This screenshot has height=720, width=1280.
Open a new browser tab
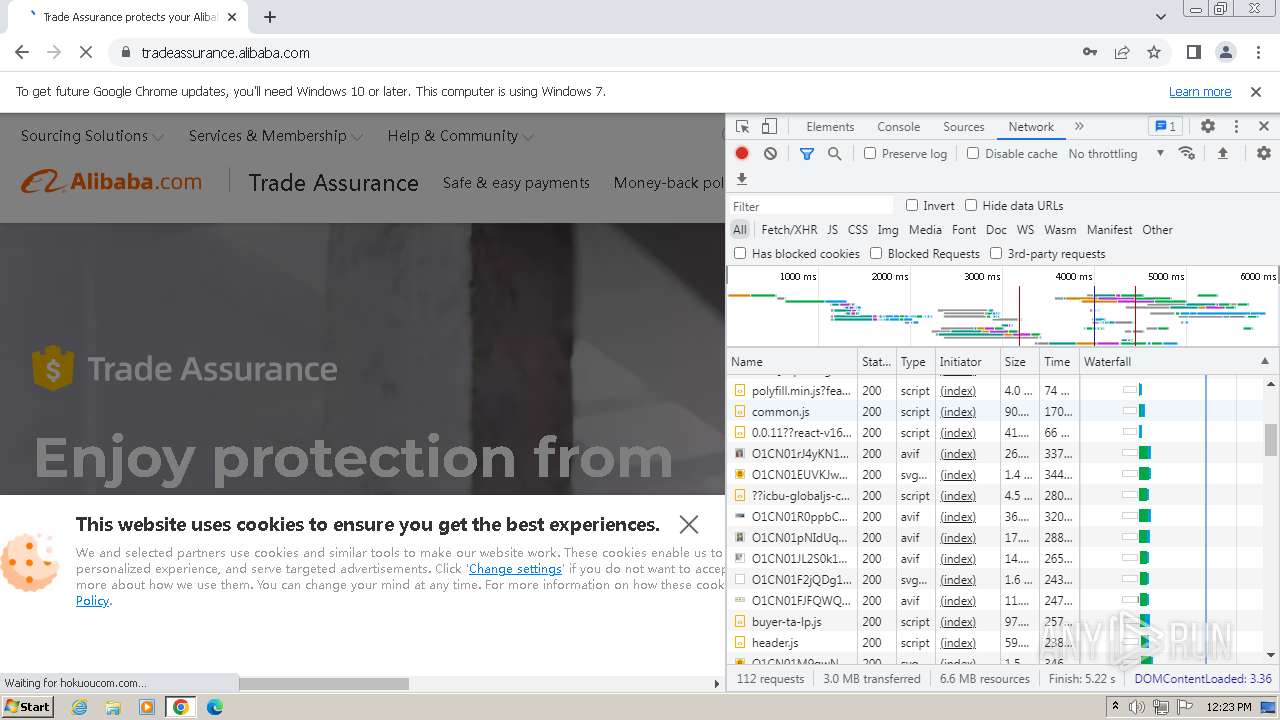269,17
